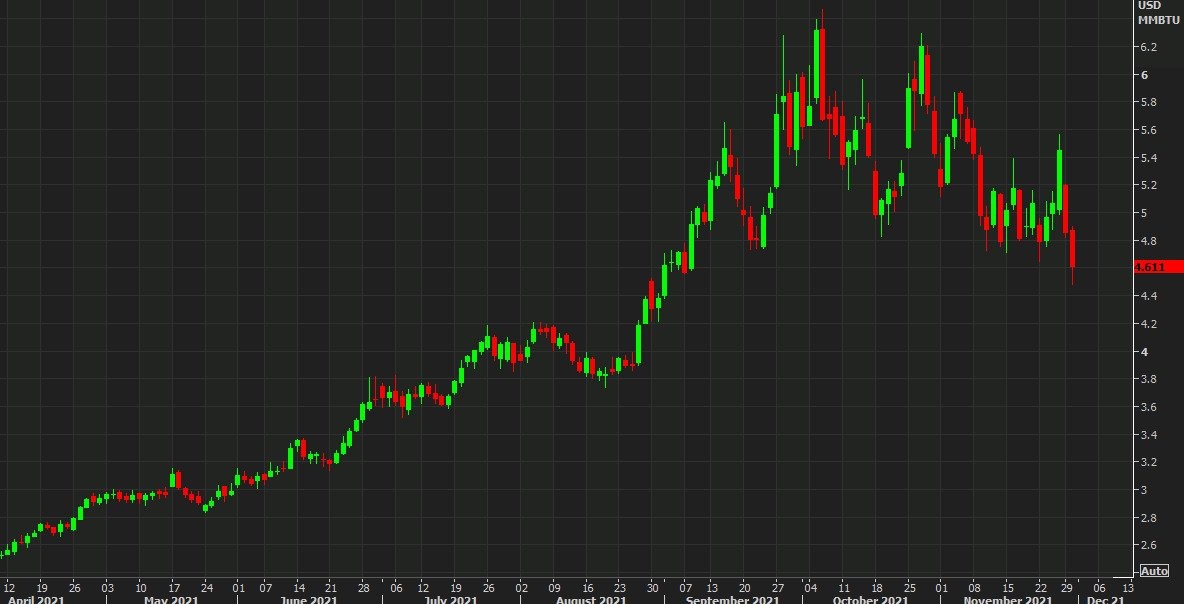Click the October 2021 month label
Screen dimensions: 1184x604
coord(871,600)
